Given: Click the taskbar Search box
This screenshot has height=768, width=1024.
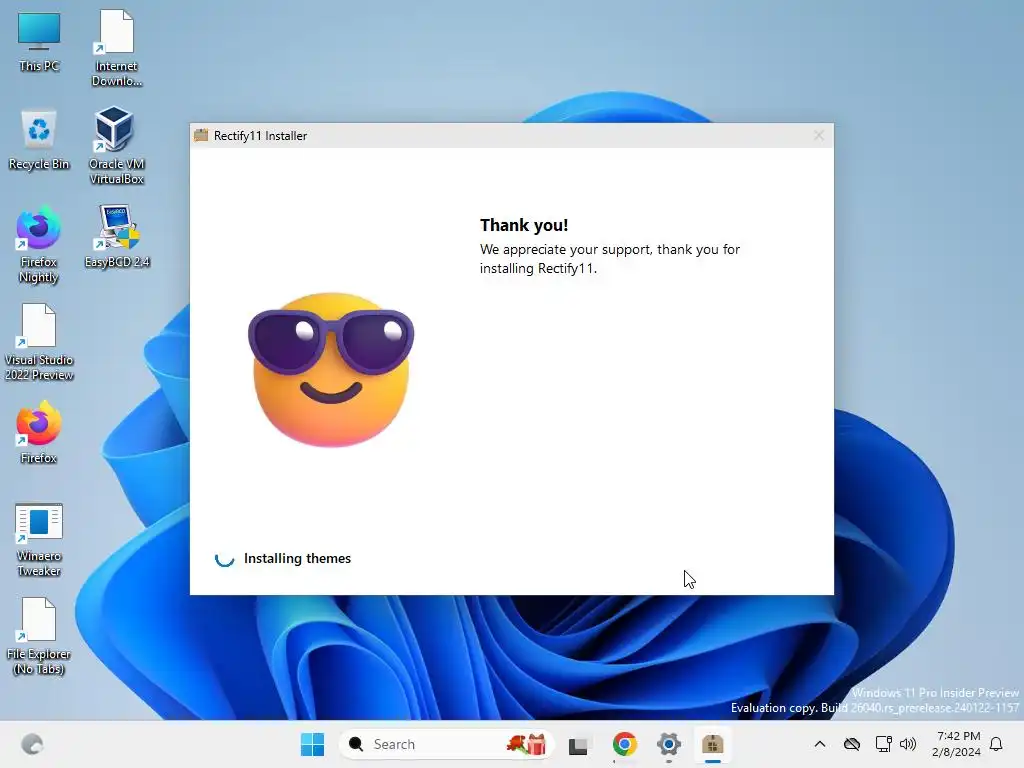Looking at the screenshot, I should 446,744.
